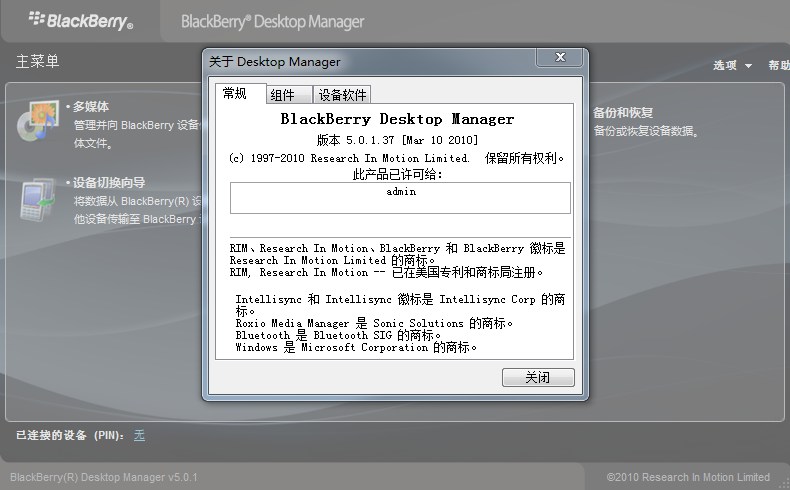Viewport: 790px width, 490px height.
Task: Click the licensed-to admin field
Action: tap(400, 197)
